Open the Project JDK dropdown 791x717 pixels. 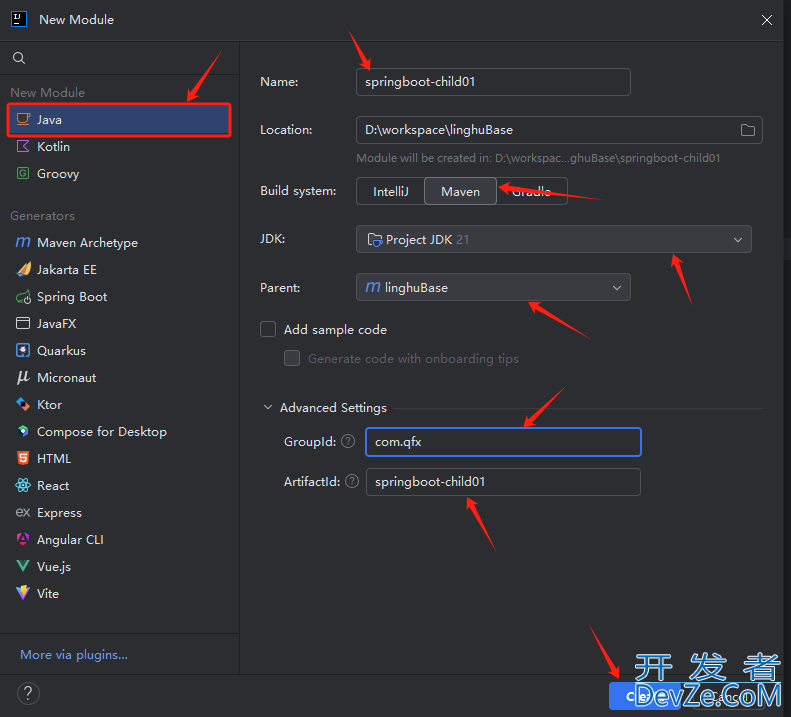coord(554,239)
